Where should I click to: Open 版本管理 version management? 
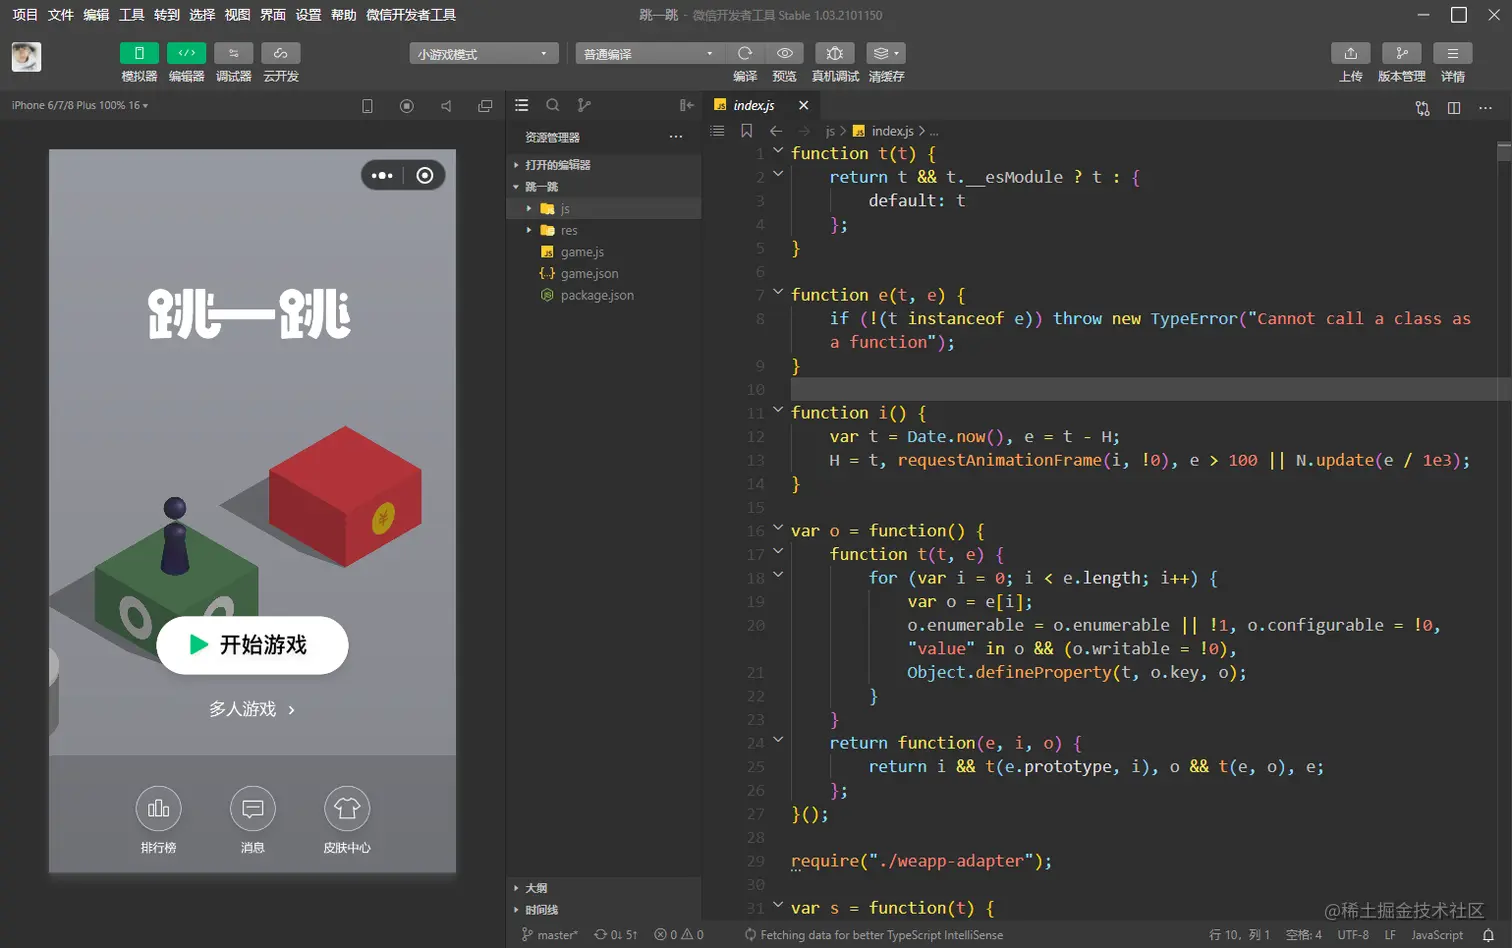point(1402,53)
